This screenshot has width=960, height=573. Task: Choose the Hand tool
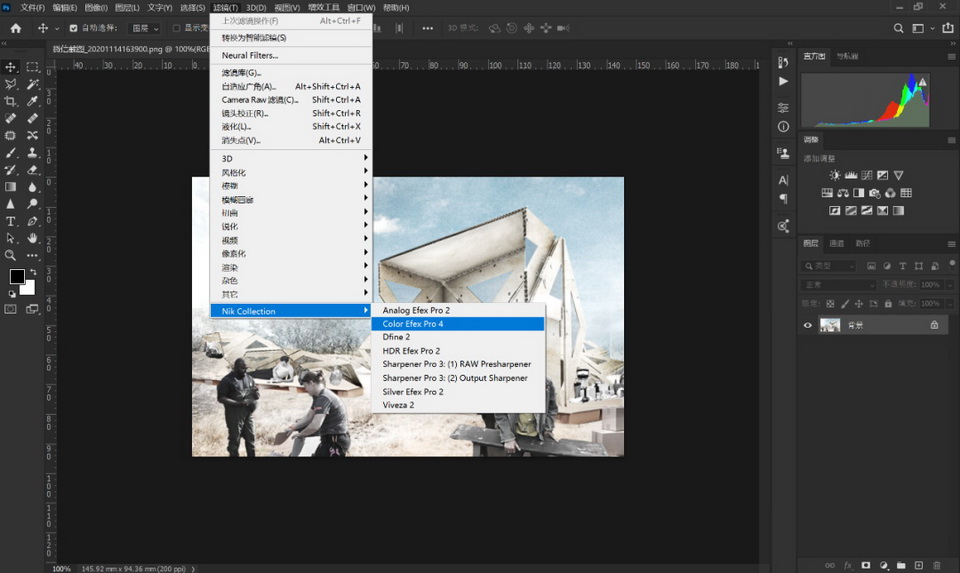coord(33,238)
